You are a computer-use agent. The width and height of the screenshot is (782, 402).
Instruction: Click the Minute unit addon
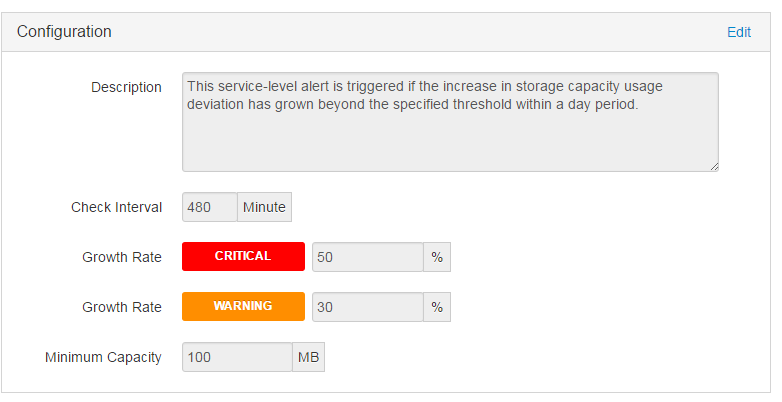[x=264, y=207]
